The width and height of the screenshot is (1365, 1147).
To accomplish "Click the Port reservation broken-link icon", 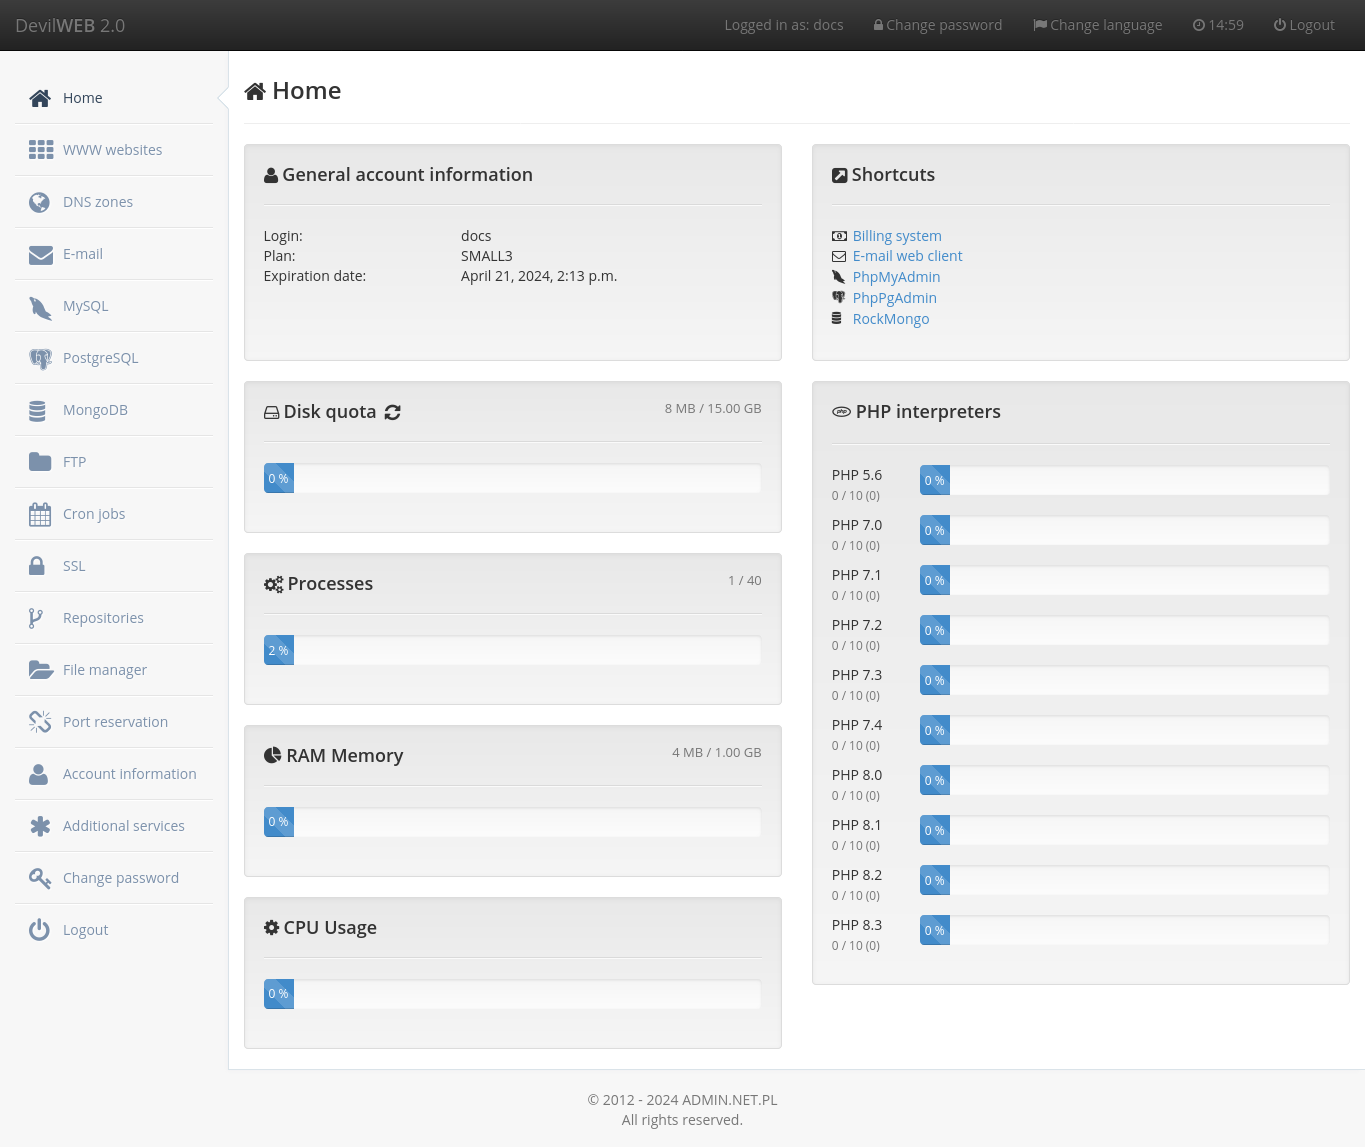I will coord(40,722).
